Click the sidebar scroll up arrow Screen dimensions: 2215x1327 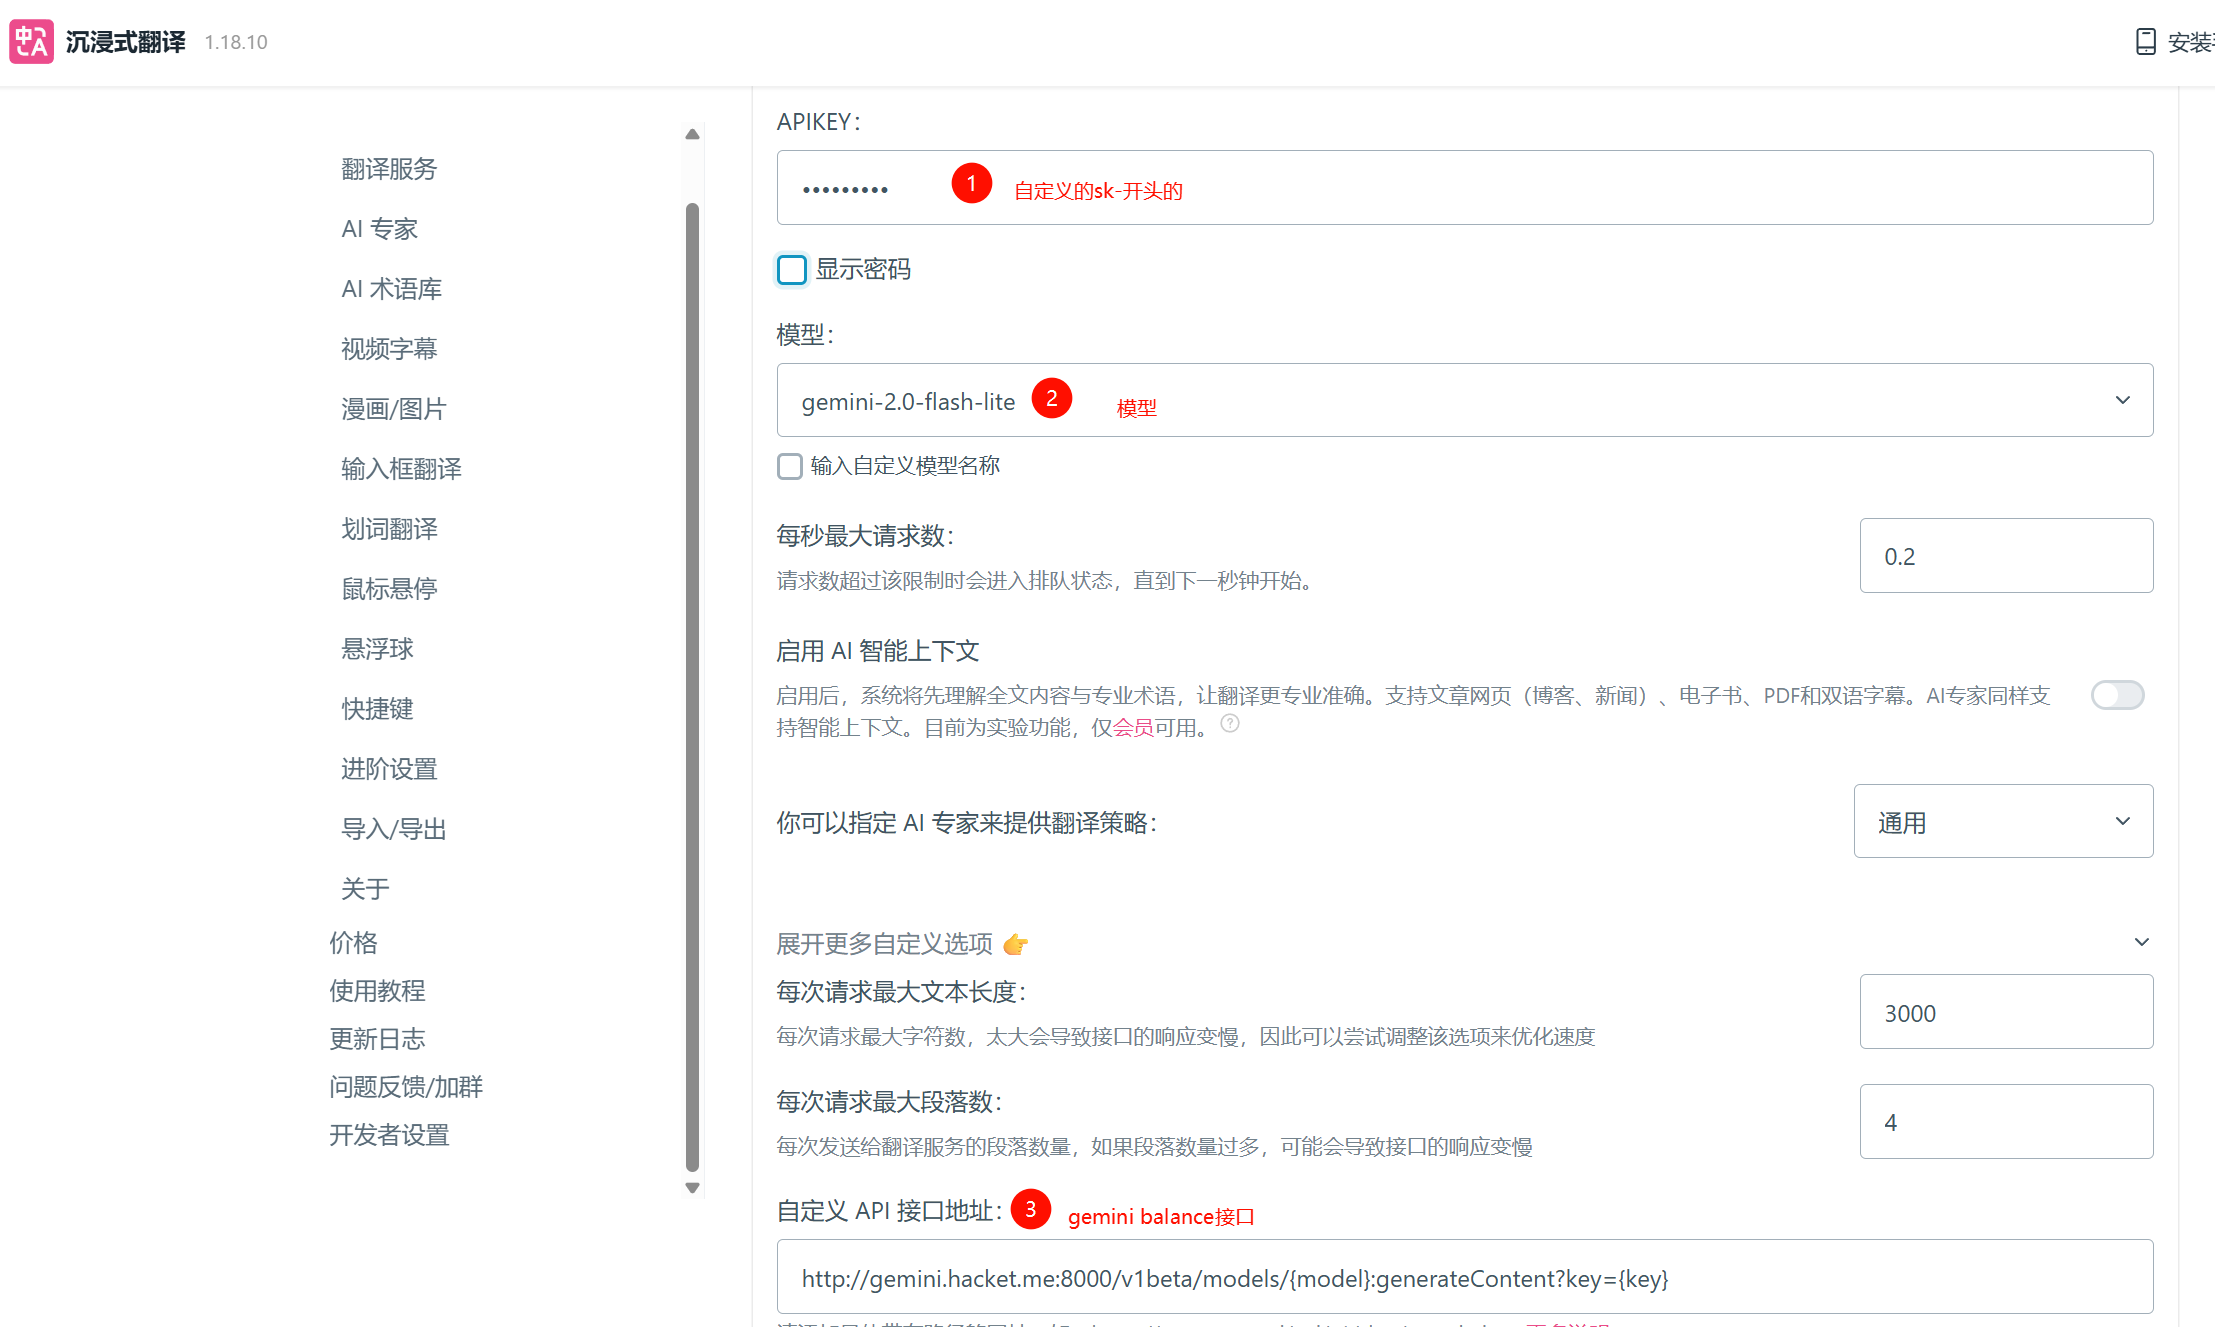tap(692, 134)
